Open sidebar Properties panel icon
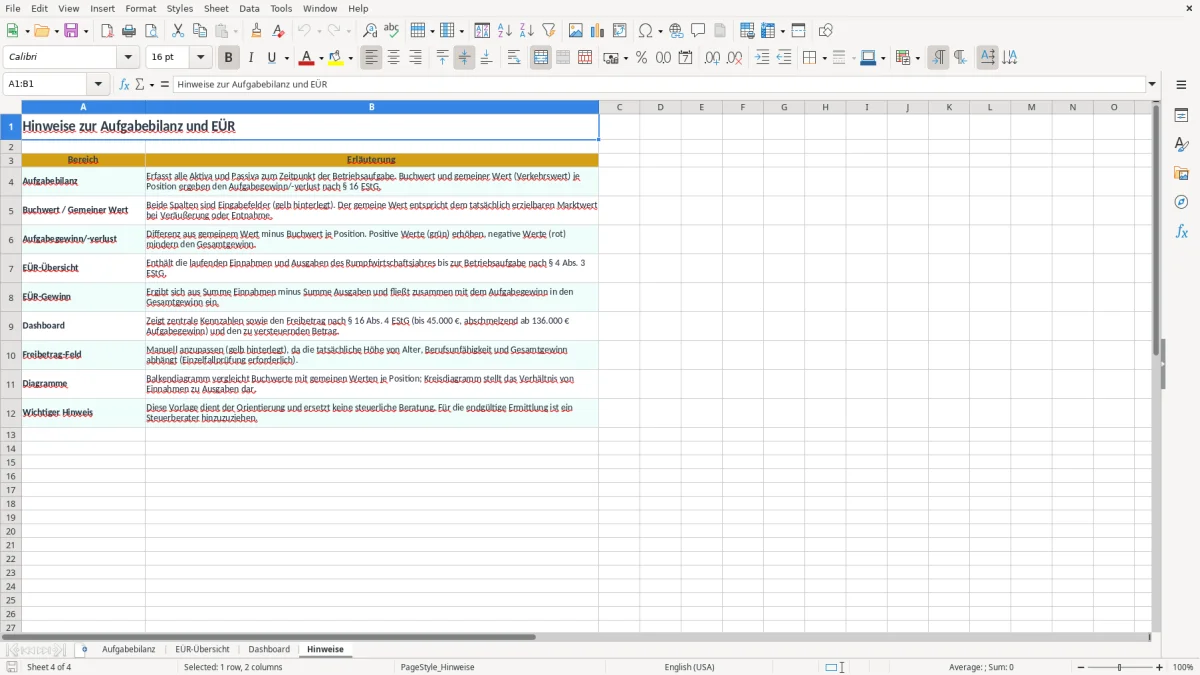 click(x=1181, y=115)
